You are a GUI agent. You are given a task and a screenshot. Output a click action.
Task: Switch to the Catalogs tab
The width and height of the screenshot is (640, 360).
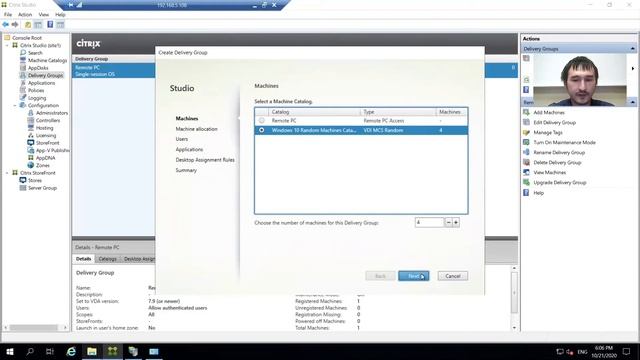tap(107, 259)
